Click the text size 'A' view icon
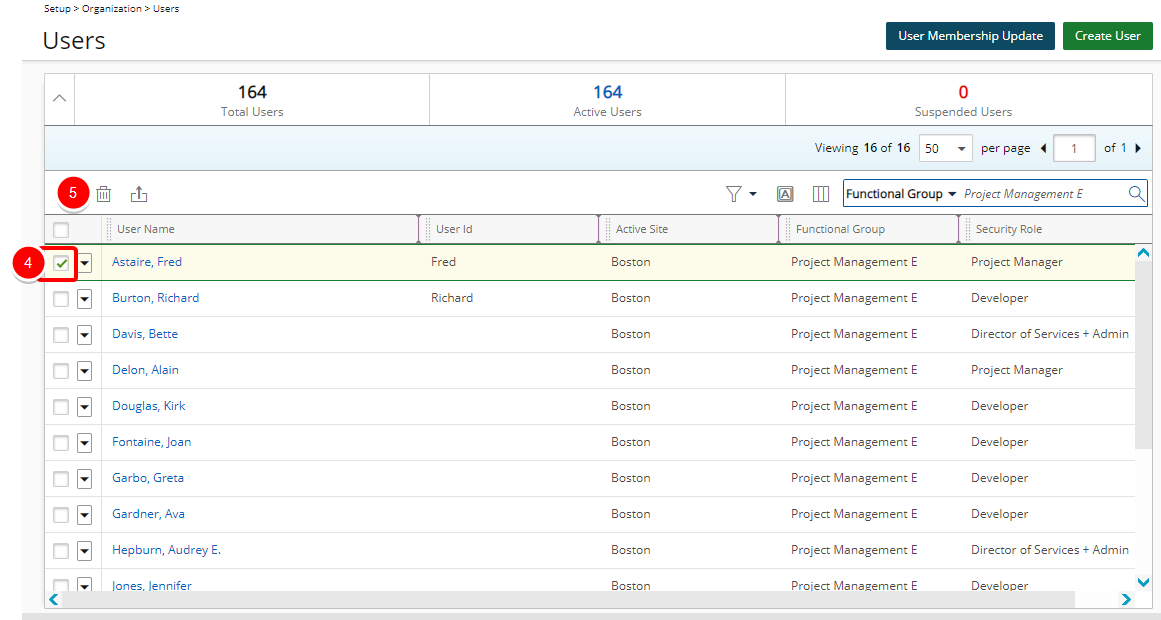The width and height of the screenshot is (1161, 620). tap(785, 194)
